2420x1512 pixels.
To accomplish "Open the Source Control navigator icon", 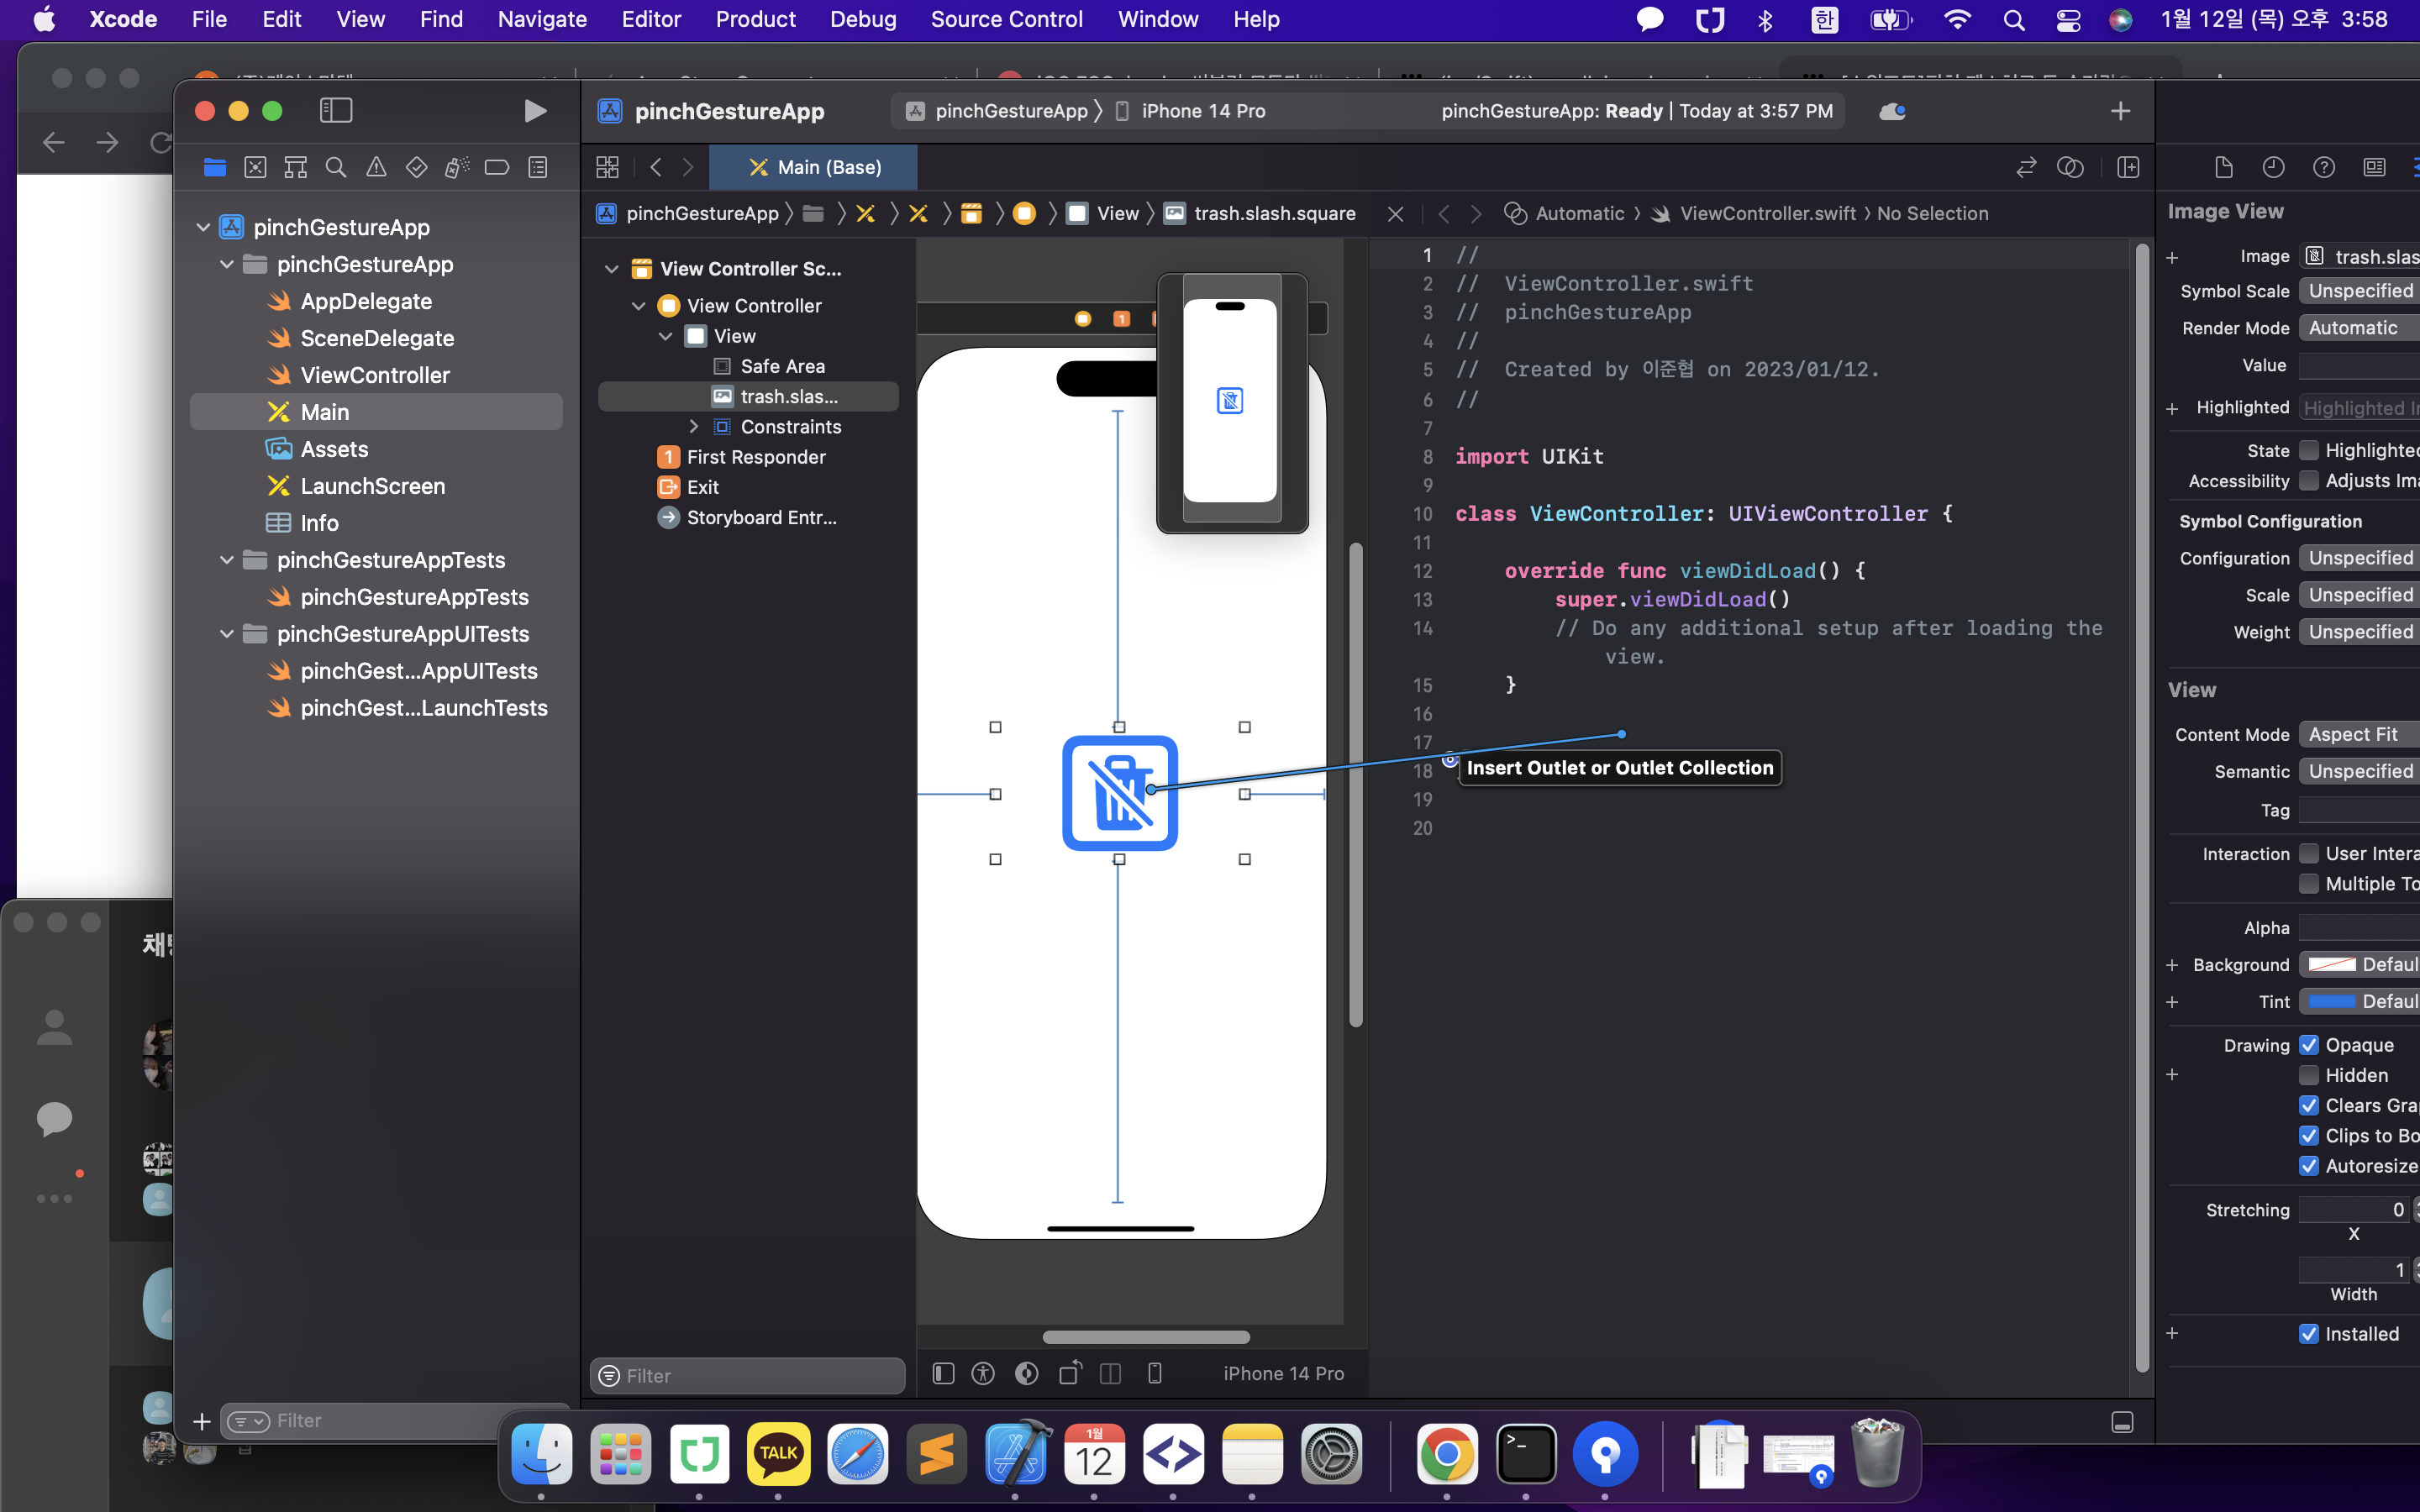I will click(255, 168).
